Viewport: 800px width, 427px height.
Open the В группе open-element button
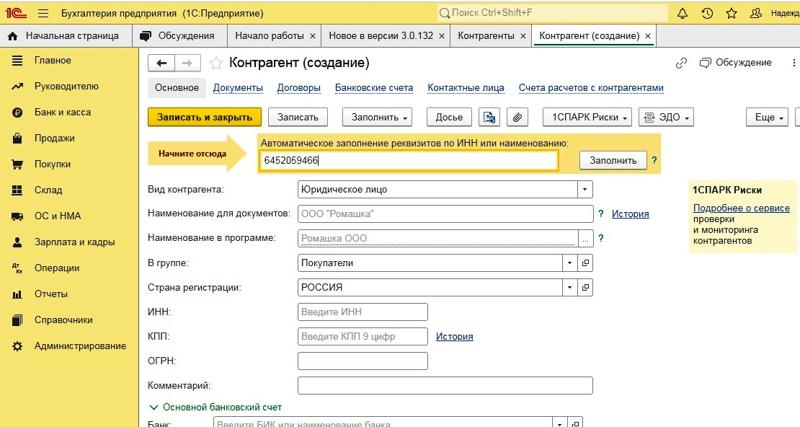[585, 263]
